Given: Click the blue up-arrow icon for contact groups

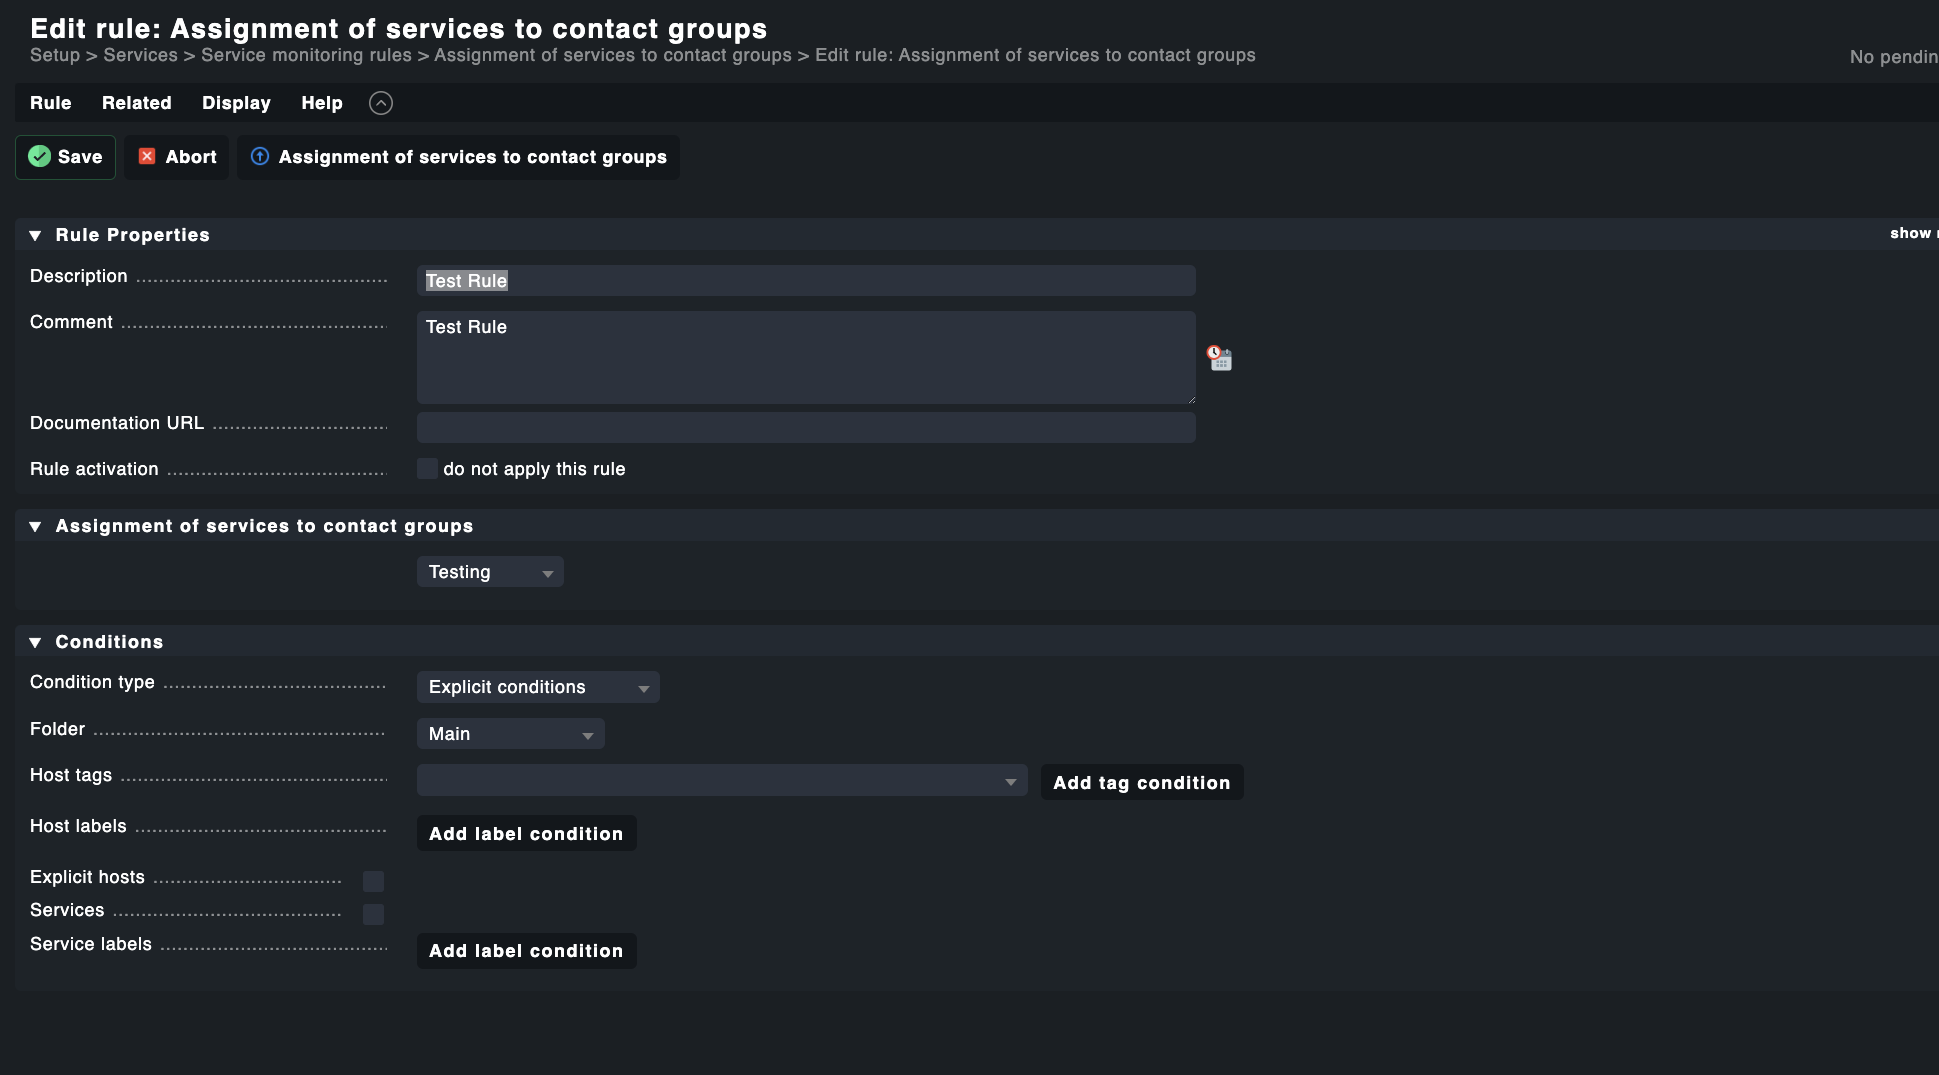Looking at the screenshot, I should pyautogui.click(x=260, y=157).
